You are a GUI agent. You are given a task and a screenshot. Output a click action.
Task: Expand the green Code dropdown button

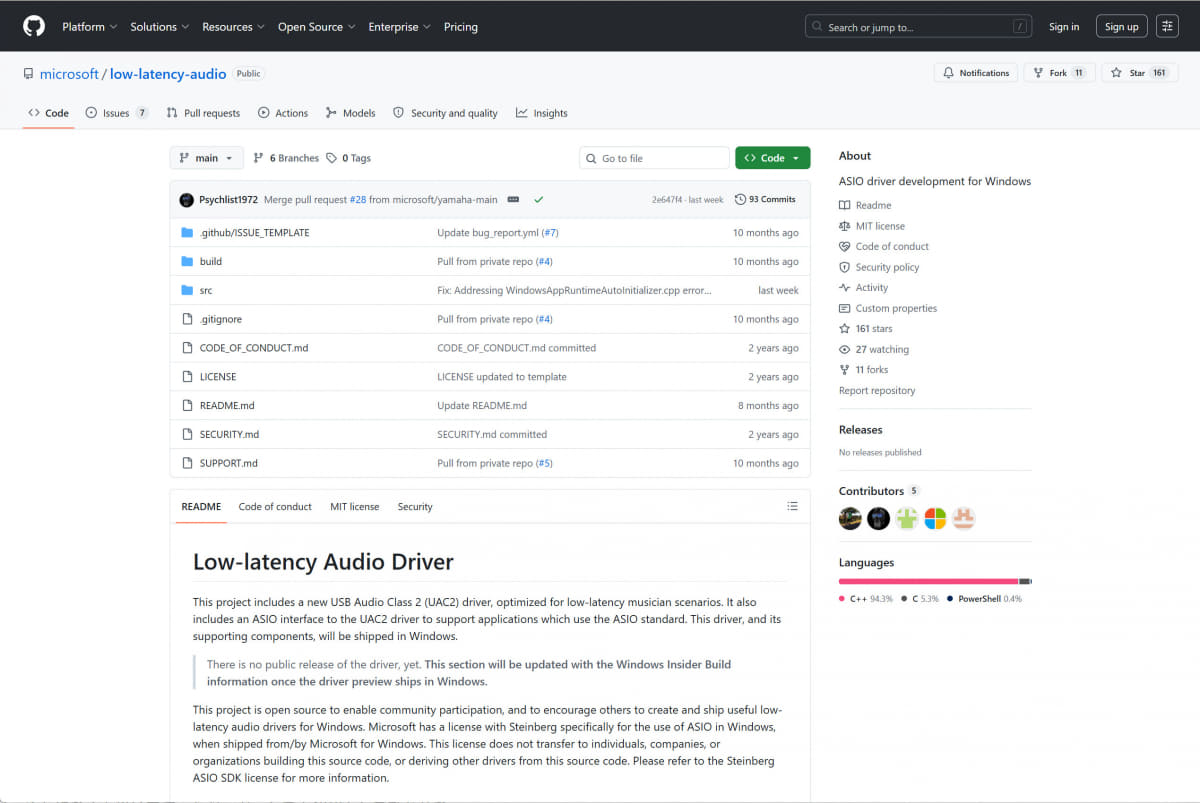[x=772, y=158]
